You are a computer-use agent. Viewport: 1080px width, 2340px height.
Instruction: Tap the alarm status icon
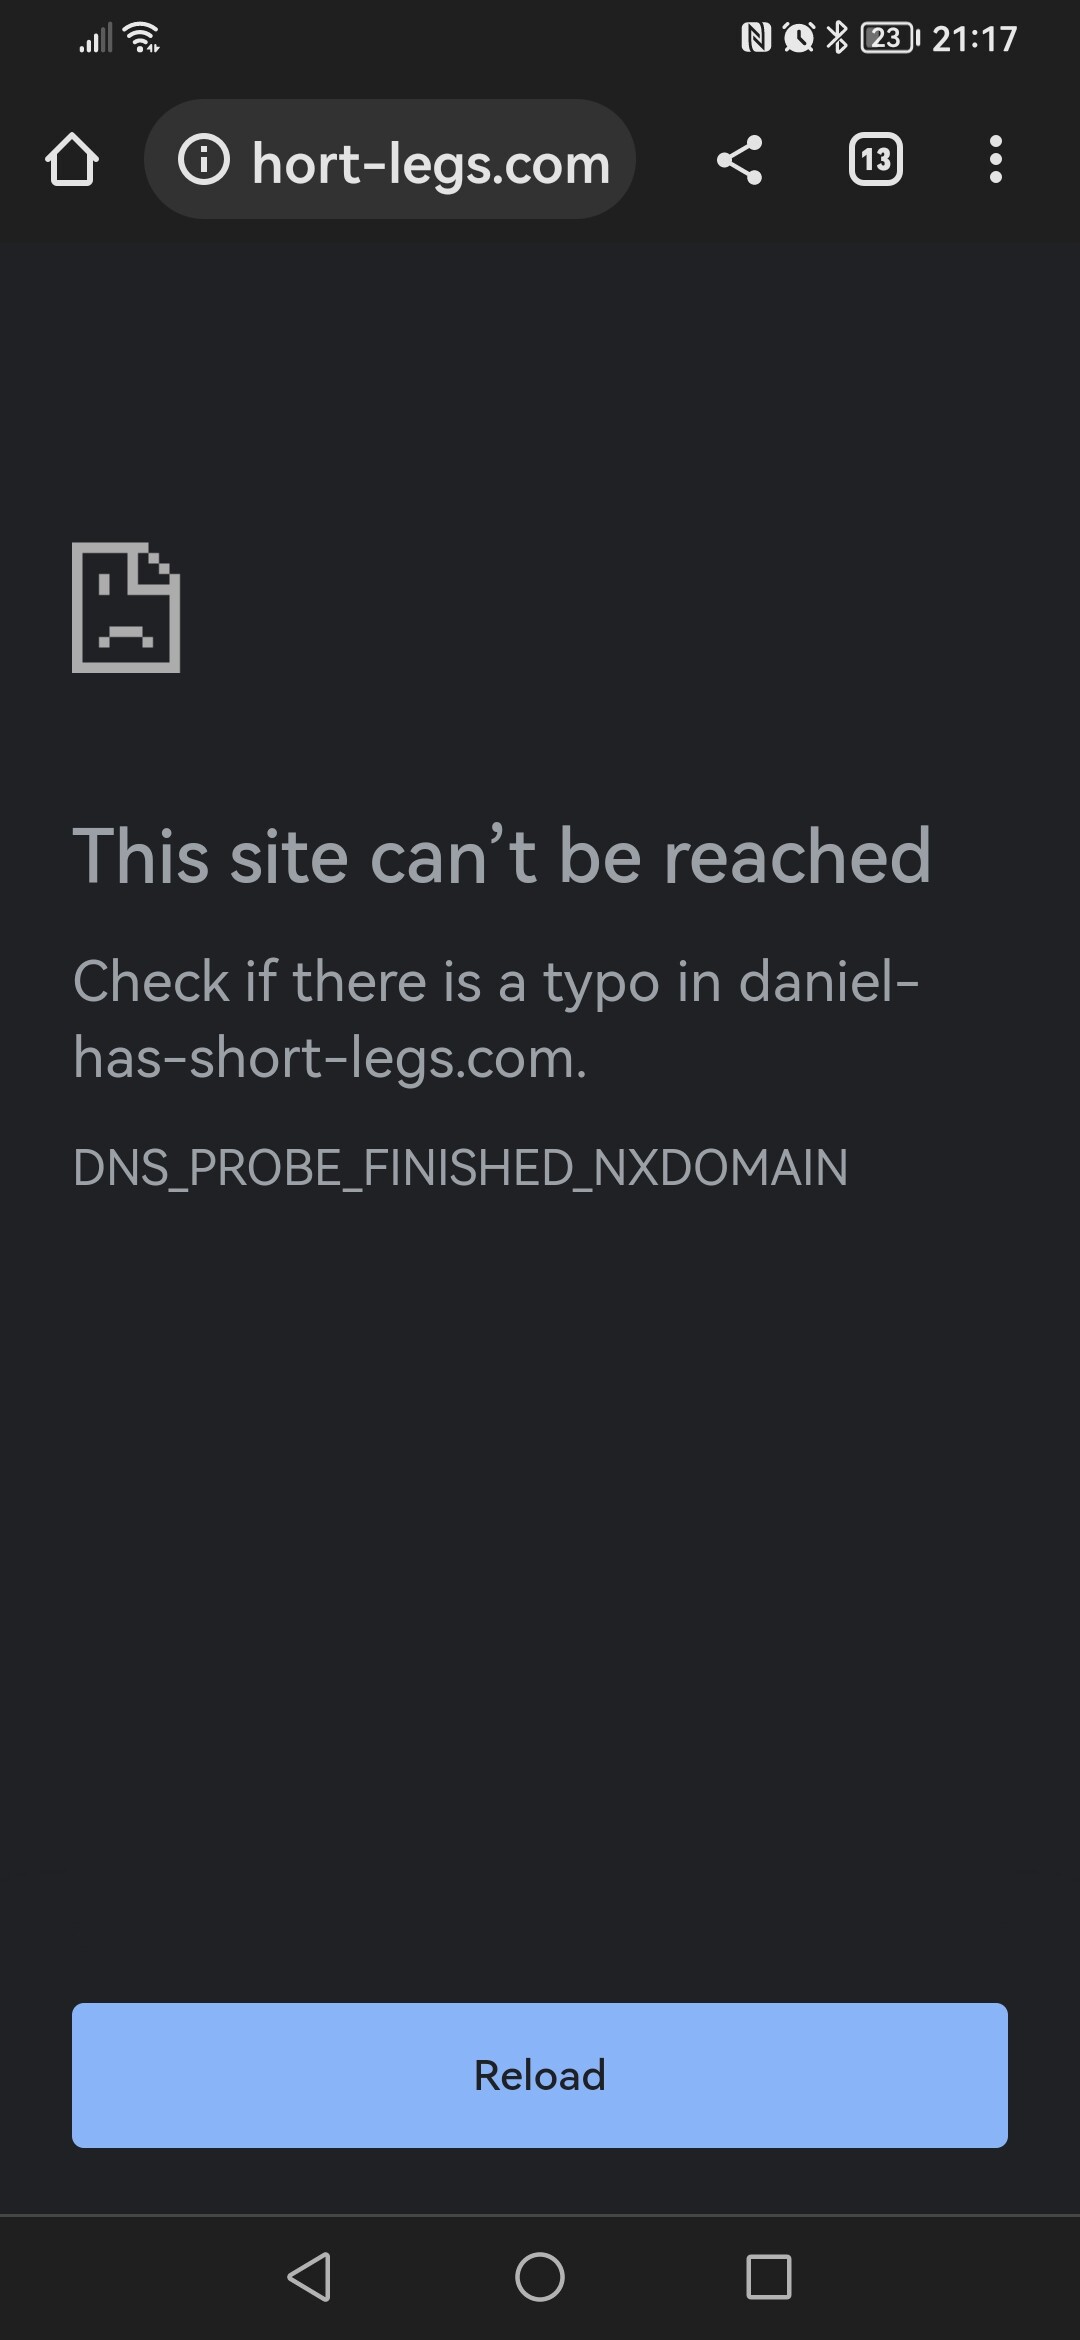pos(799,38)
